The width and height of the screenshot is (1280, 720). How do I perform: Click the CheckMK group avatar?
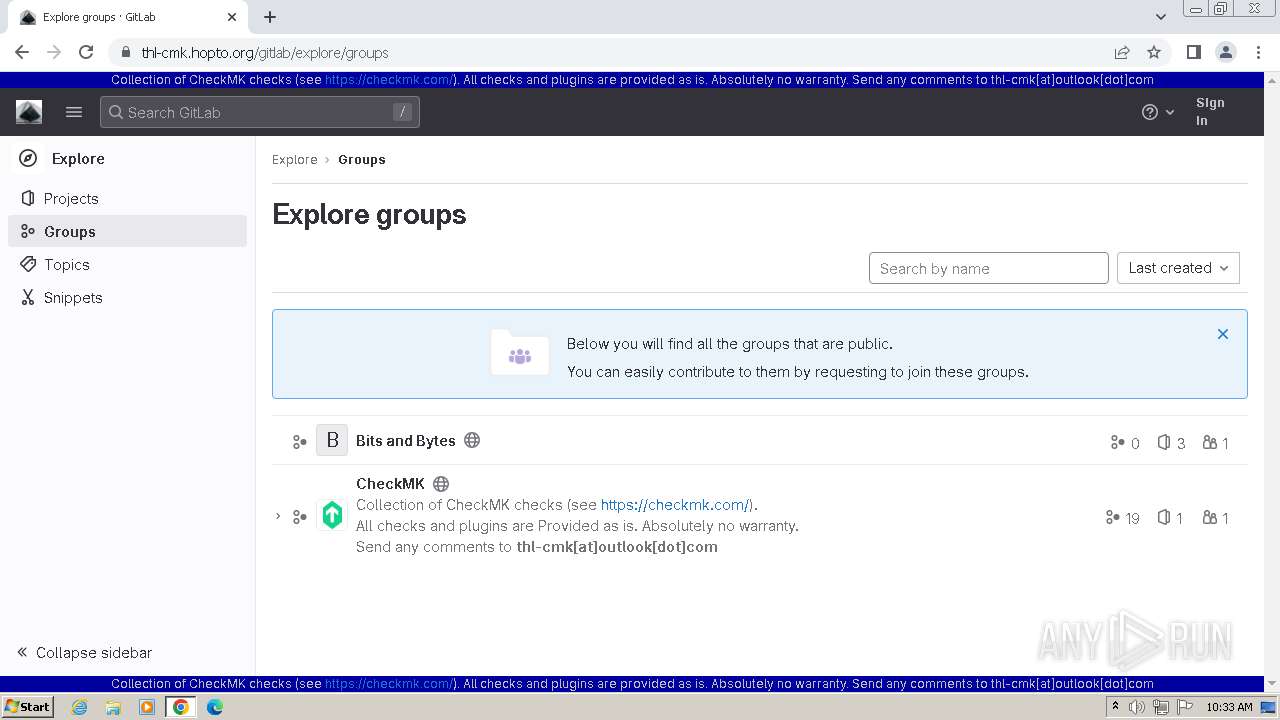332,515
